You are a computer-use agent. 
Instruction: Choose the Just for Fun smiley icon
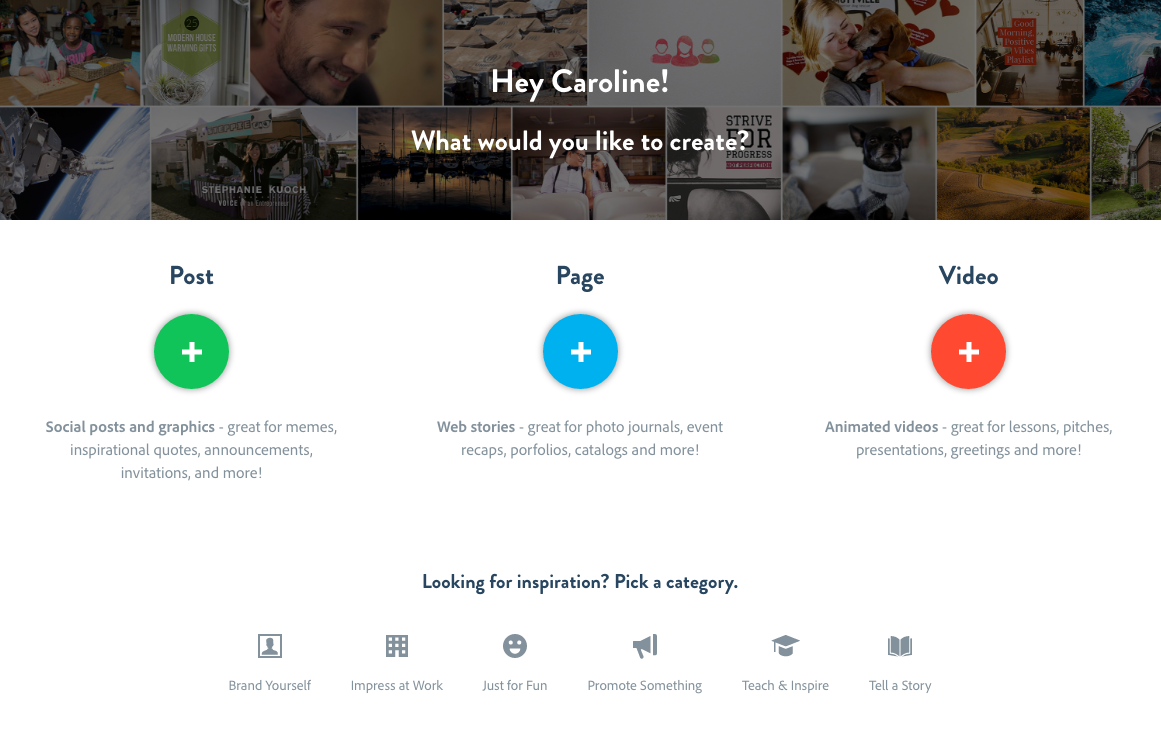coord(515,646)
